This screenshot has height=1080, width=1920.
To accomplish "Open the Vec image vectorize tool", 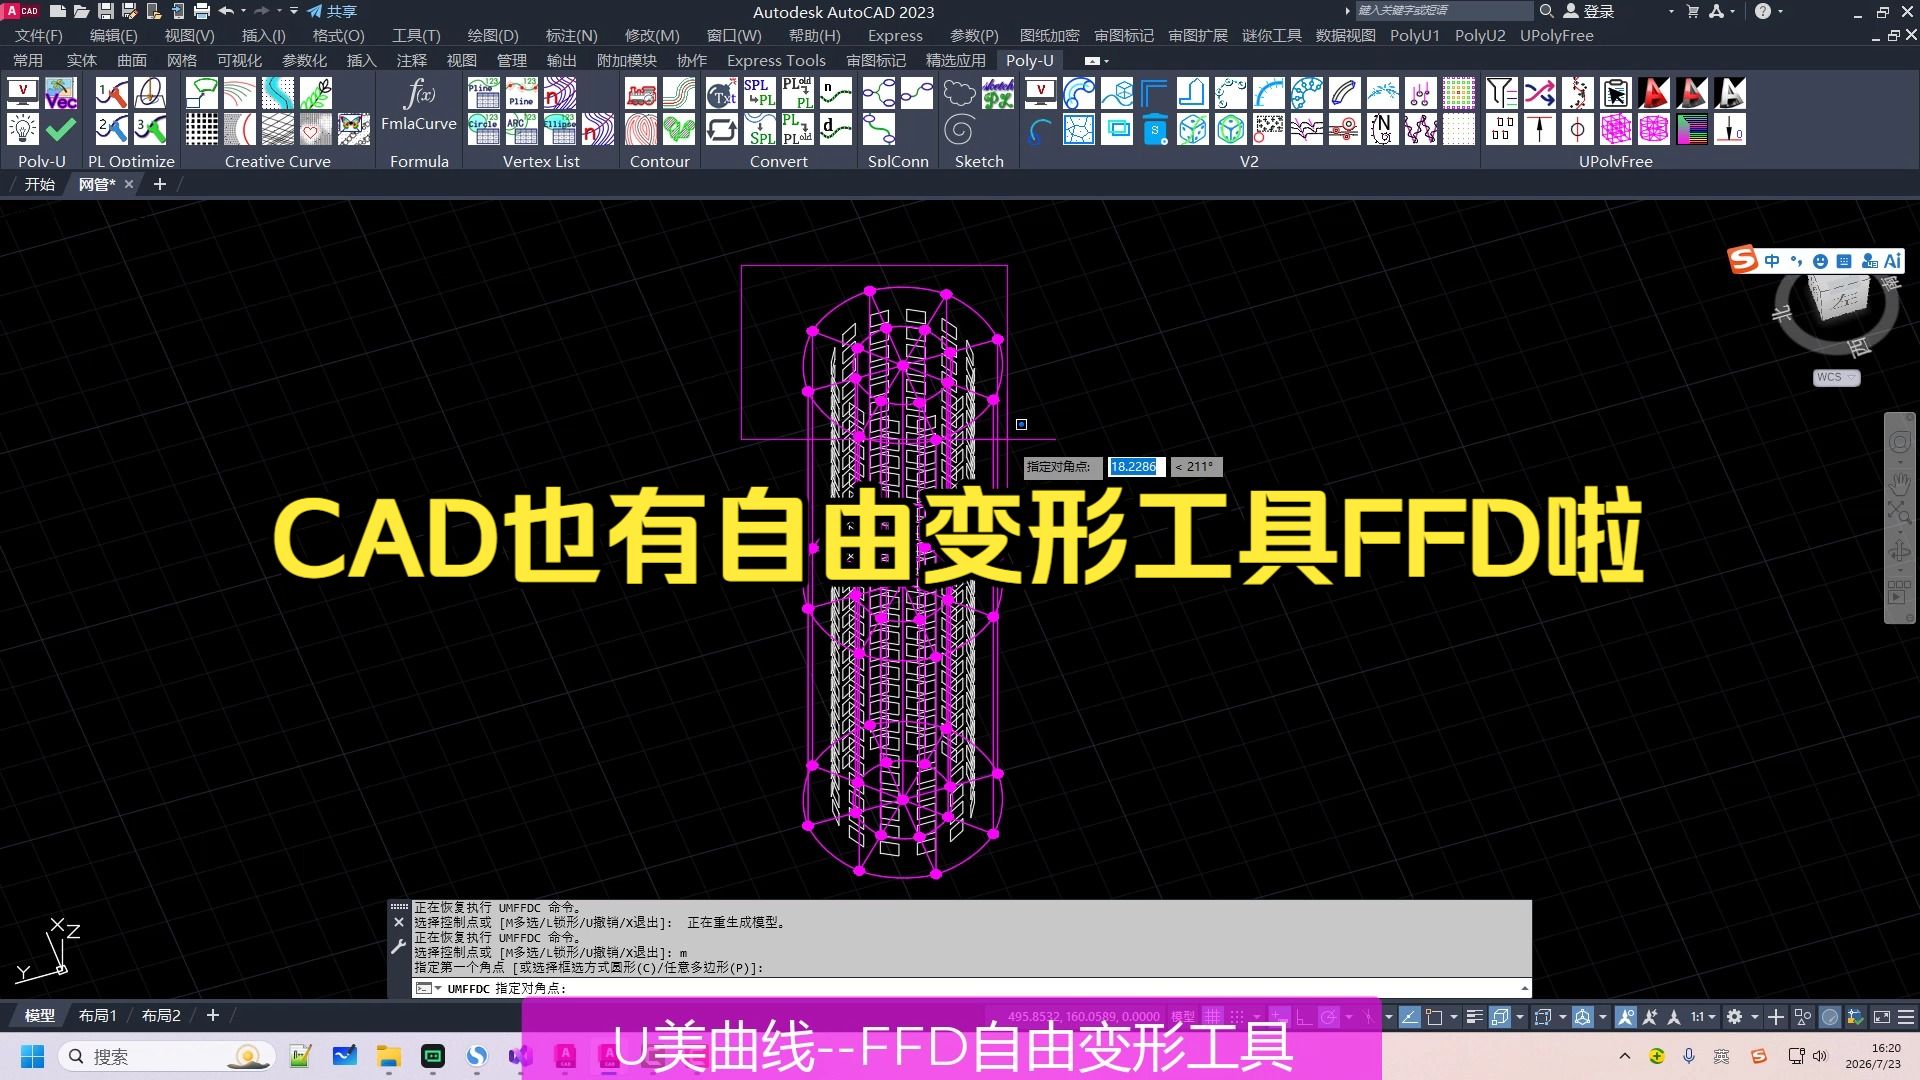I will pyautogui.click(x=61, y=93).
